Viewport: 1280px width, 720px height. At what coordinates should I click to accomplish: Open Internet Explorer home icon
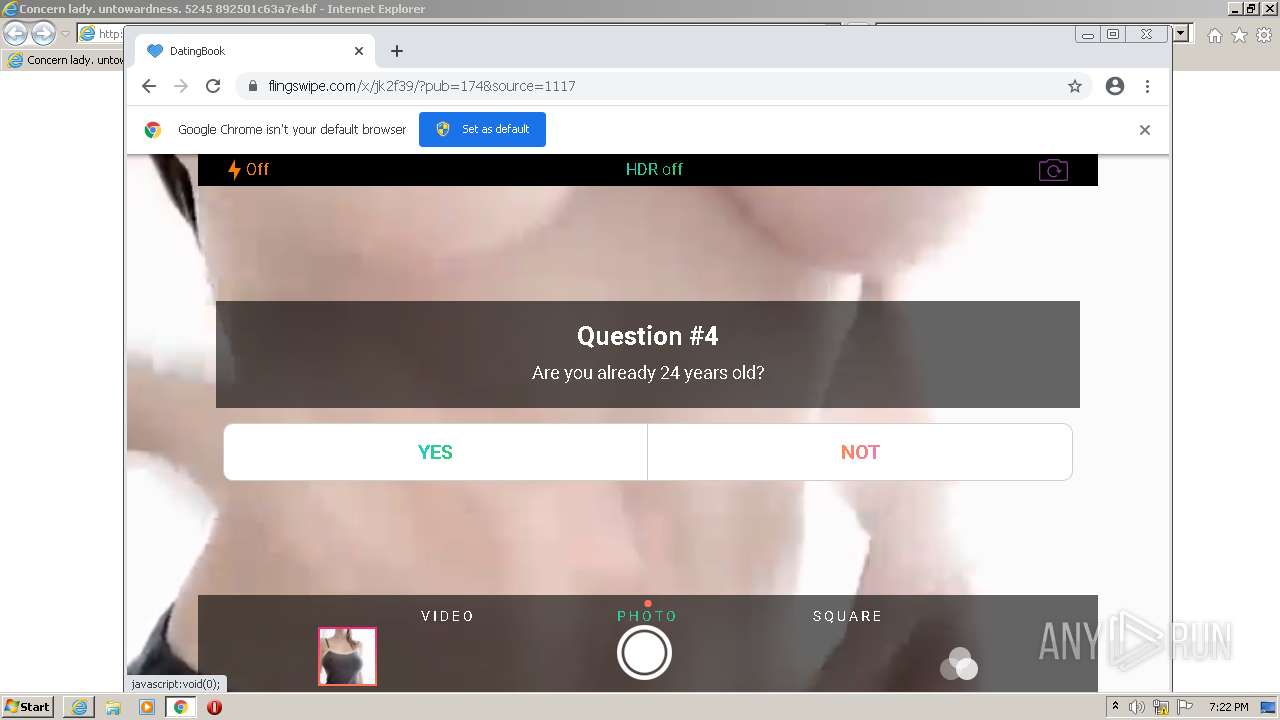[1214, 35]
